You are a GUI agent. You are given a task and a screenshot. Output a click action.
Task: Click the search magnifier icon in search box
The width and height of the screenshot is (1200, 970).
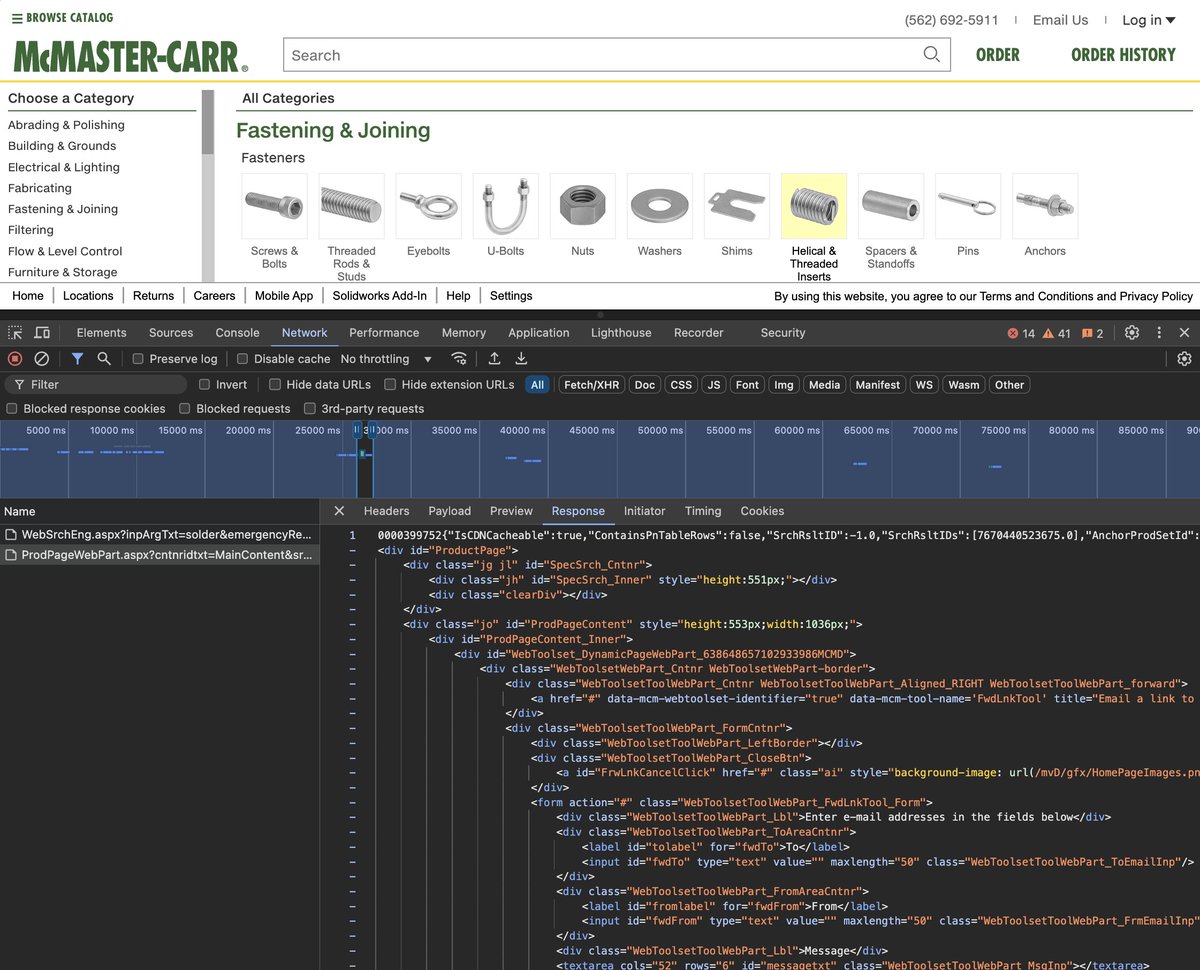coord(931,54)
